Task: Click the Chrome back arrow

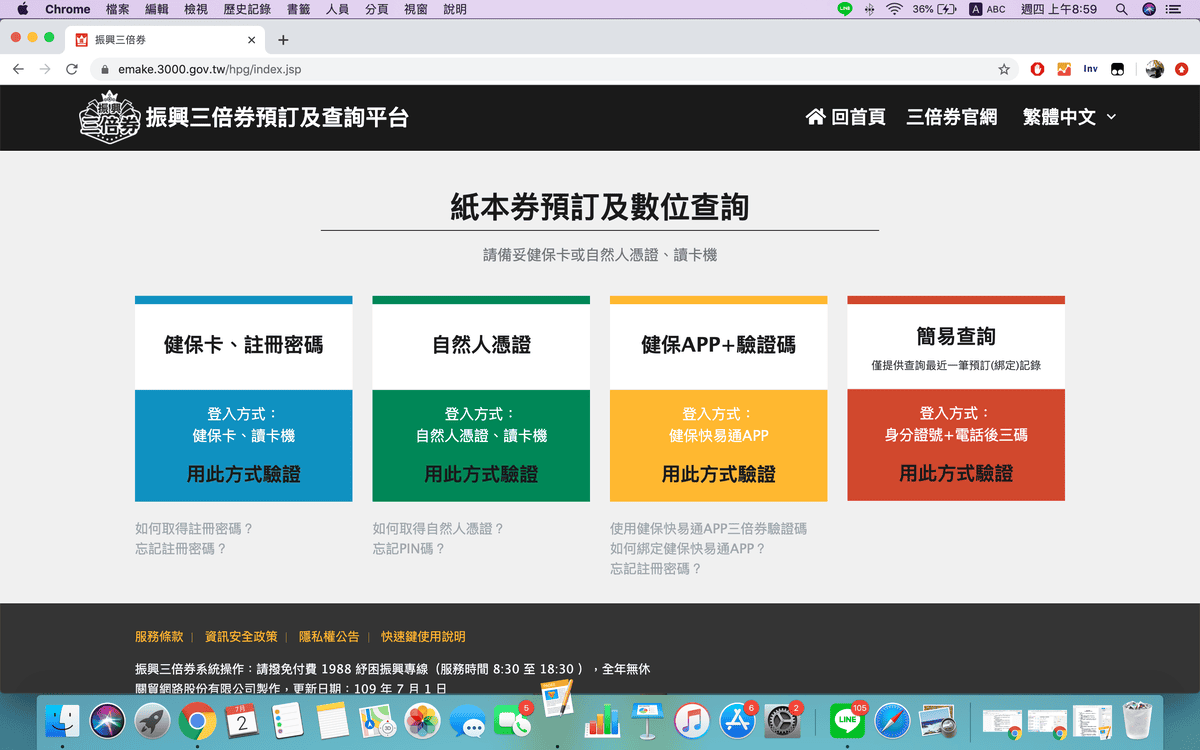Action: [x=18, y=69]
